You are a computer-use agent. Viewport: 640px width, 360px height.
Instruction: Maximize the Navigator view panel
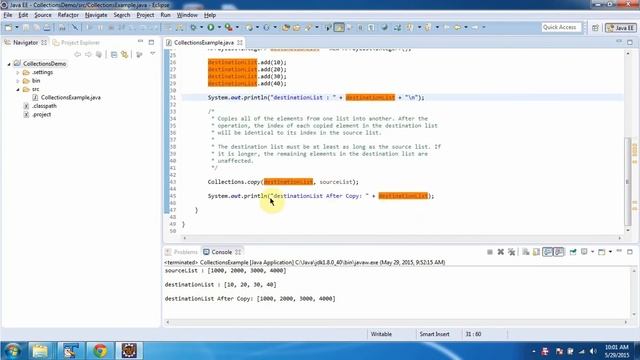click(151, 42)
